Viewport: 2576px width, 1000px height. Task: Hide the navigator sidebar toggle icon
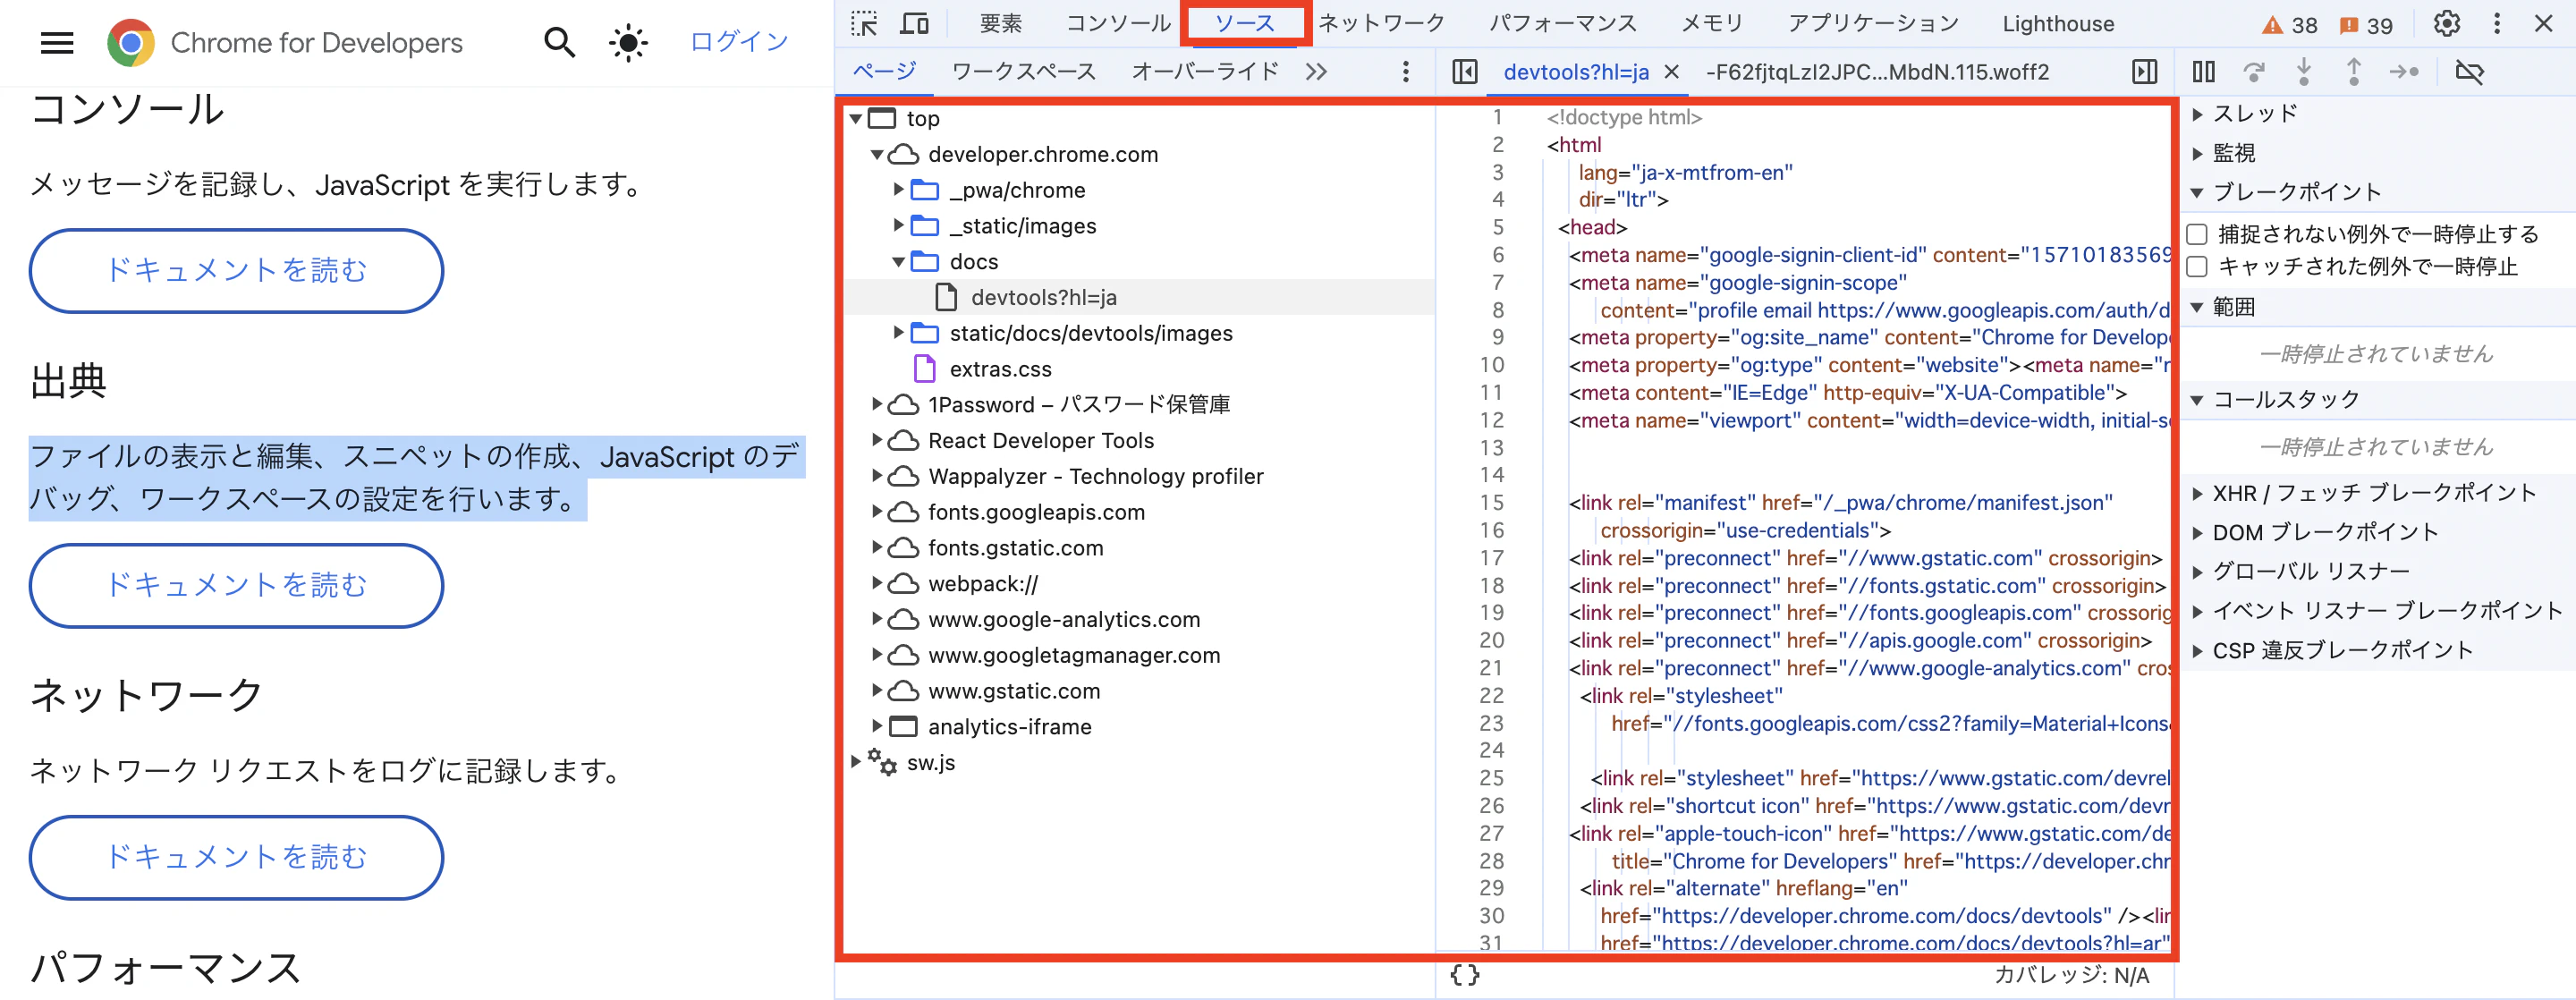1464,71
